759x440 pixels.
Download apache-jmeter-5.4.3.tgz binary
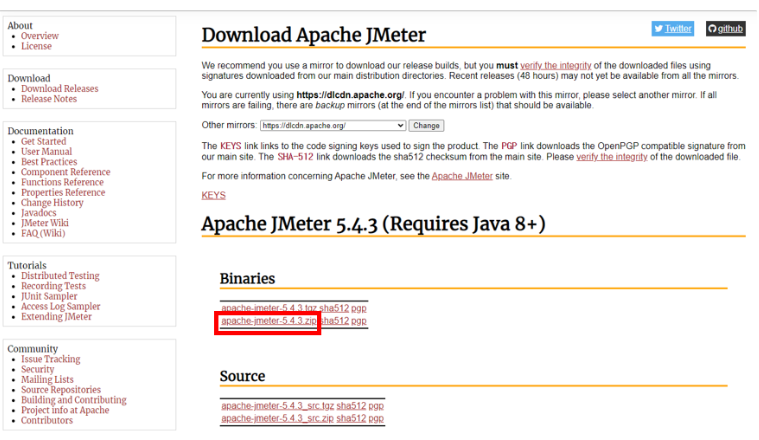click(x=269, y=308)
